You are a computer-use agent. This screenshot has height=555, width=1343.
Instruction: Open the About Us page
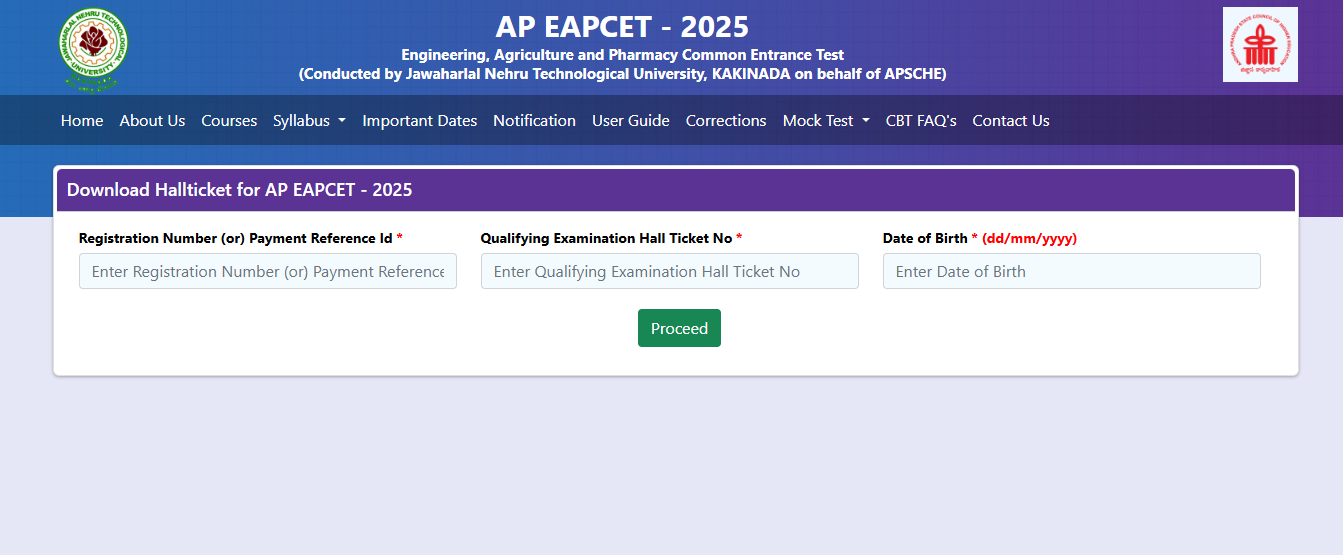coord(152,121)
